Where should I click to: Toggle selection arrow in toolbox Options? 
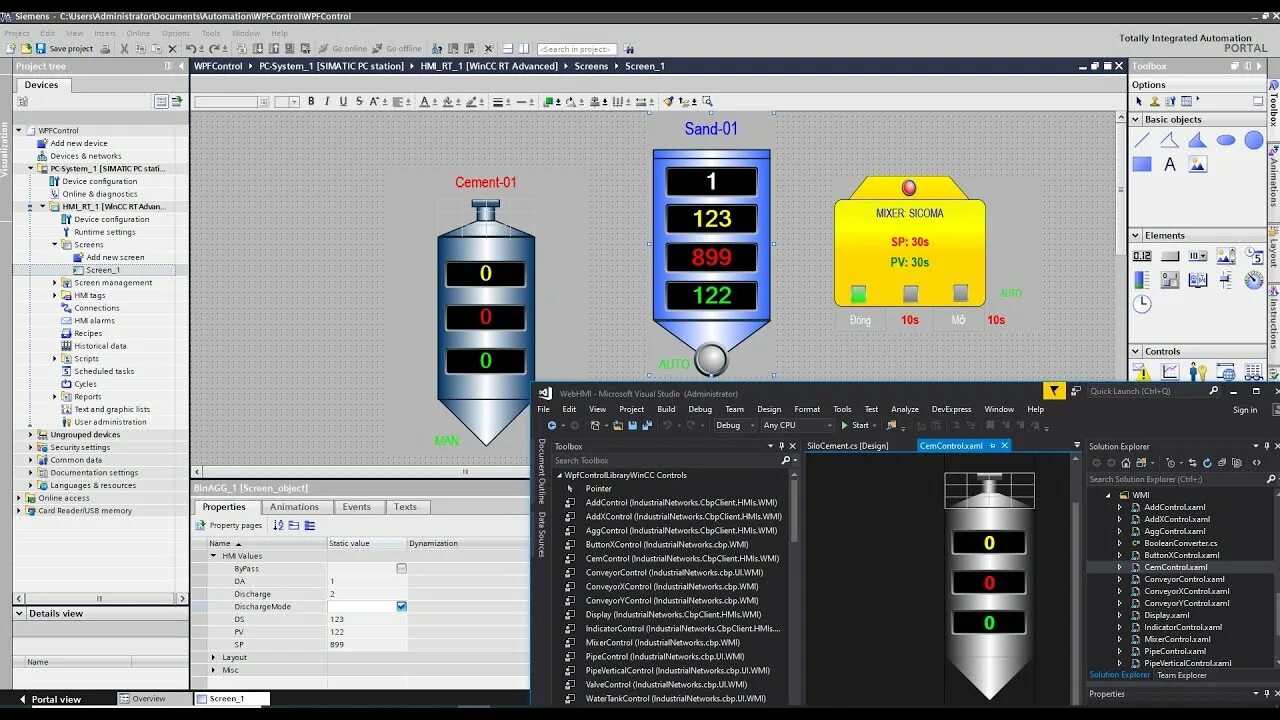click(x=1138, y=101)
